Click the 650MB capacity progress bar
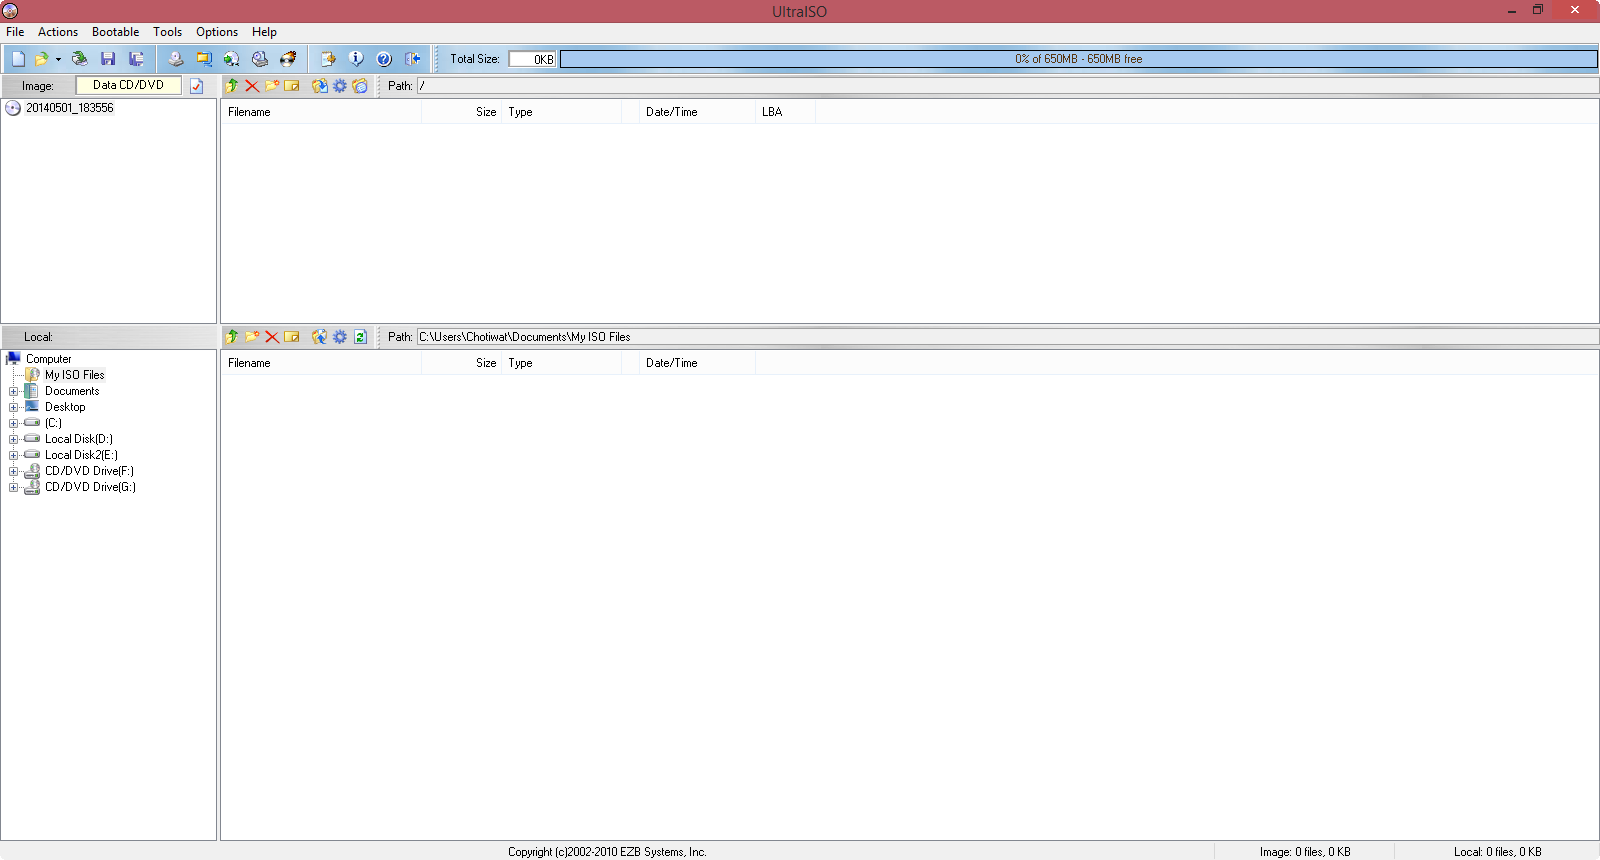Image resolution: width=1600 pixels, height=860 pixels. click(1079, 59)
